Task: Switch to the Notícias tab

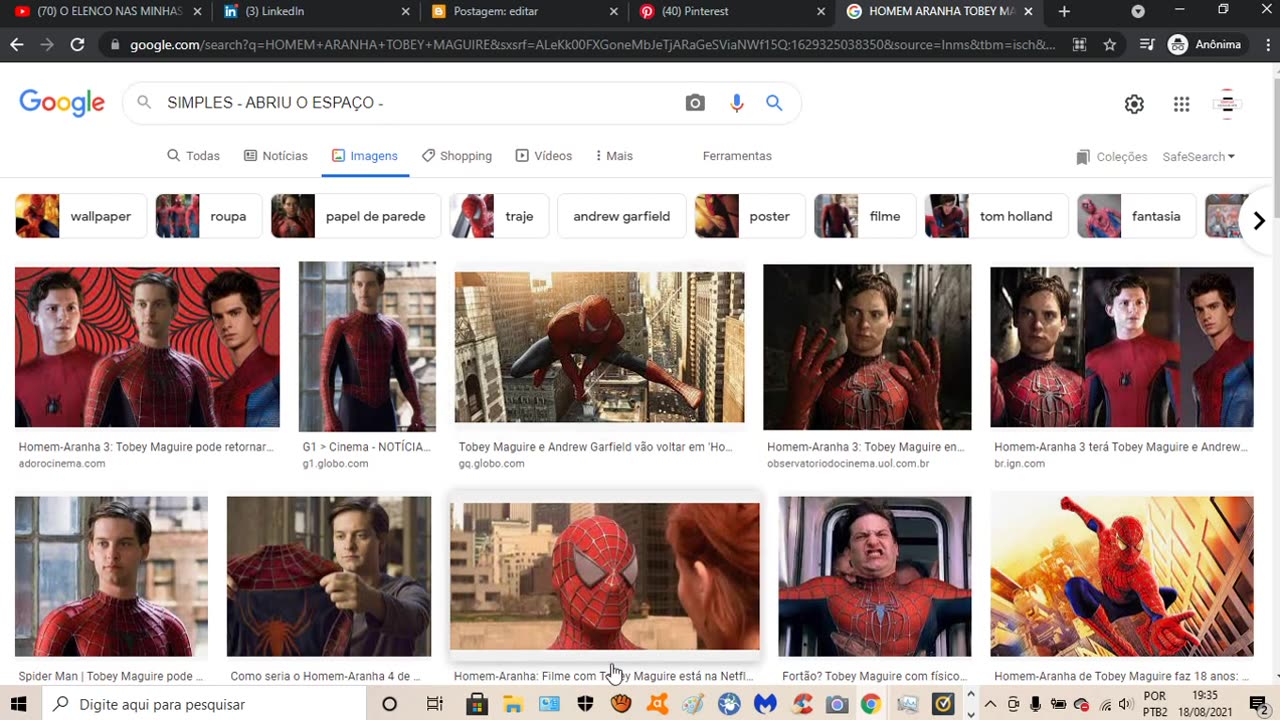Action: tap(276, 156)
